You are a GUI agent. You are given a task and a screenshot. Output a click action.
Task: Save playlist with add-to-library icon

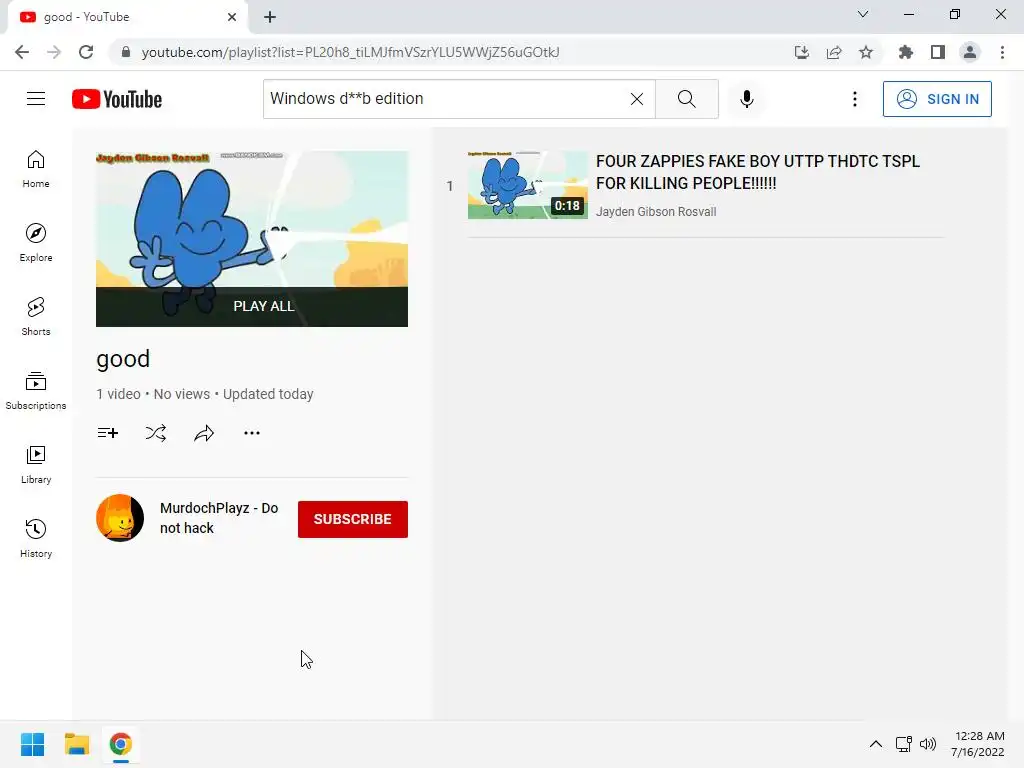pos(108,432)
